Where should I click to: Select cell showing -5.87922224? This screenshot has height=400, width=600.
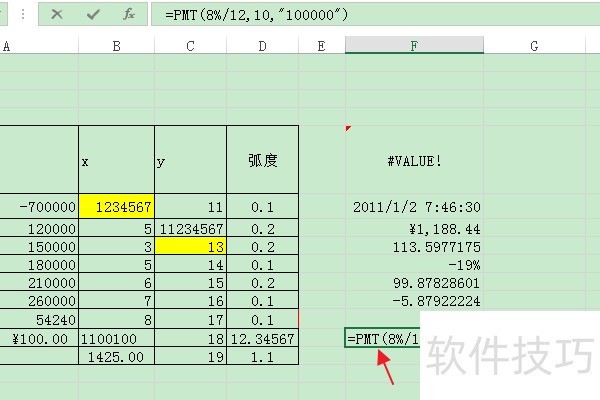414,300
